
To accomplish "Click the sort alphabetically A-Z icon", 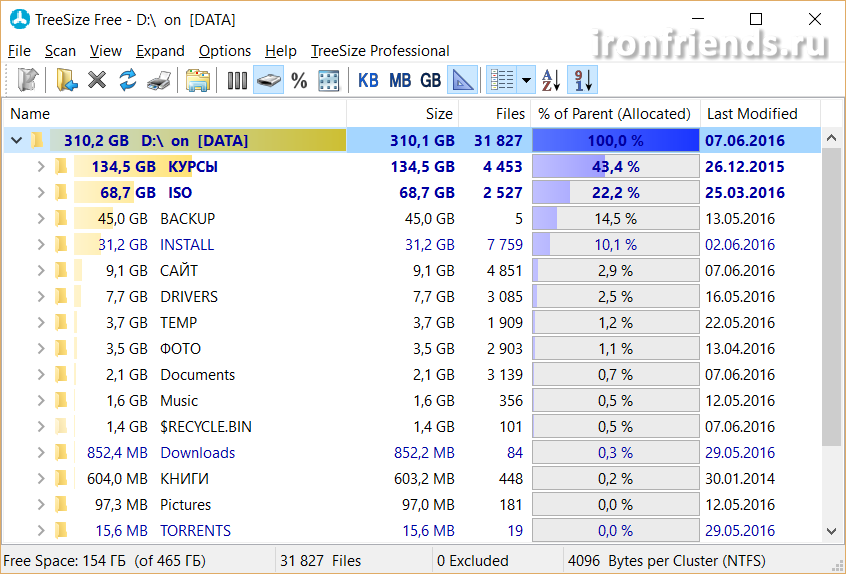I will (x=551, y=81).
